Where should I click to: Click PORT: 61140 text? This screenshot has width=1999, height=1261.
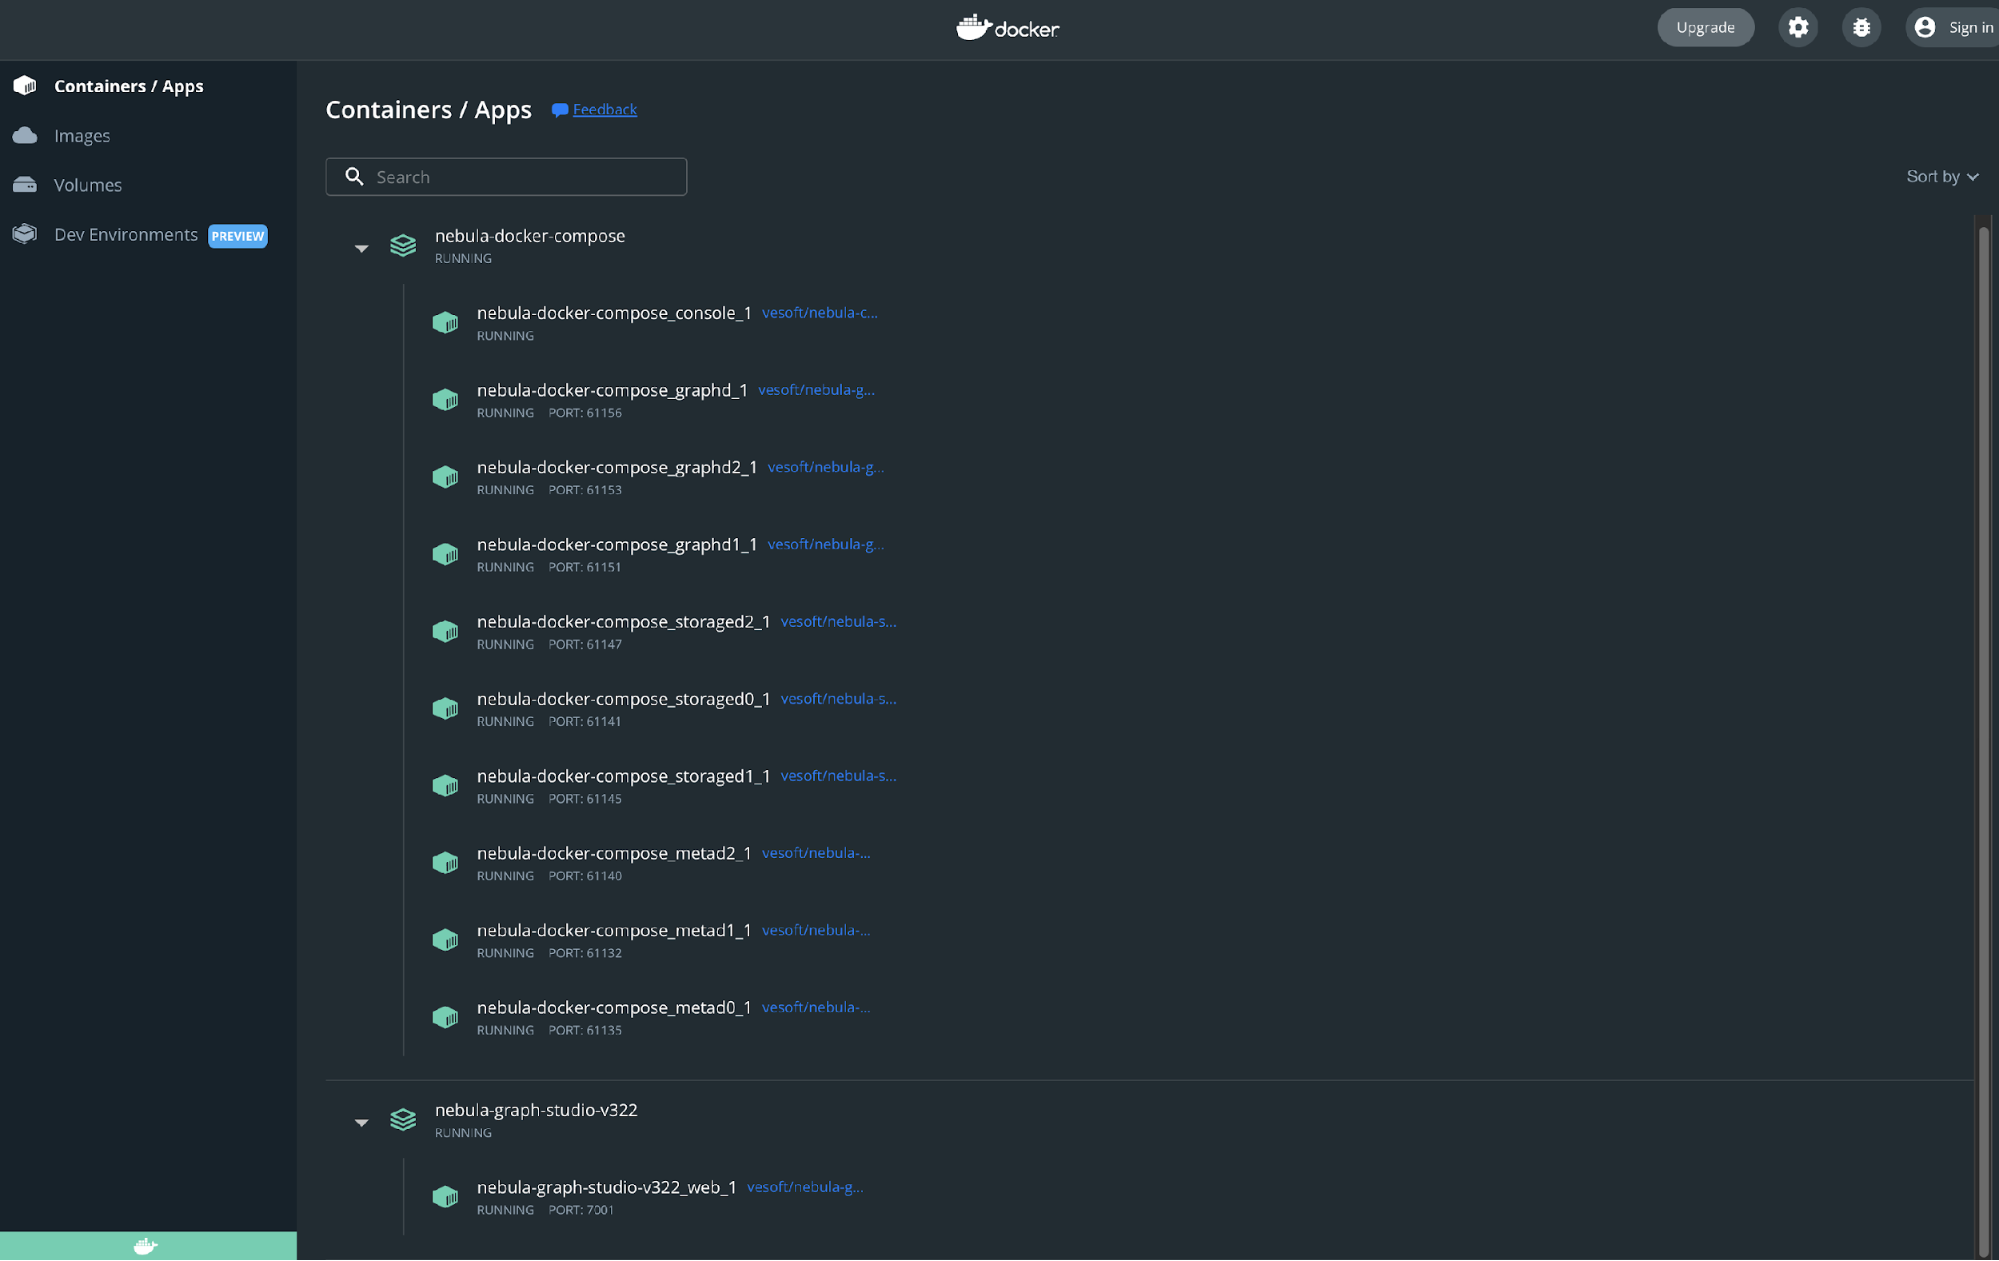[x=585, y=875]
